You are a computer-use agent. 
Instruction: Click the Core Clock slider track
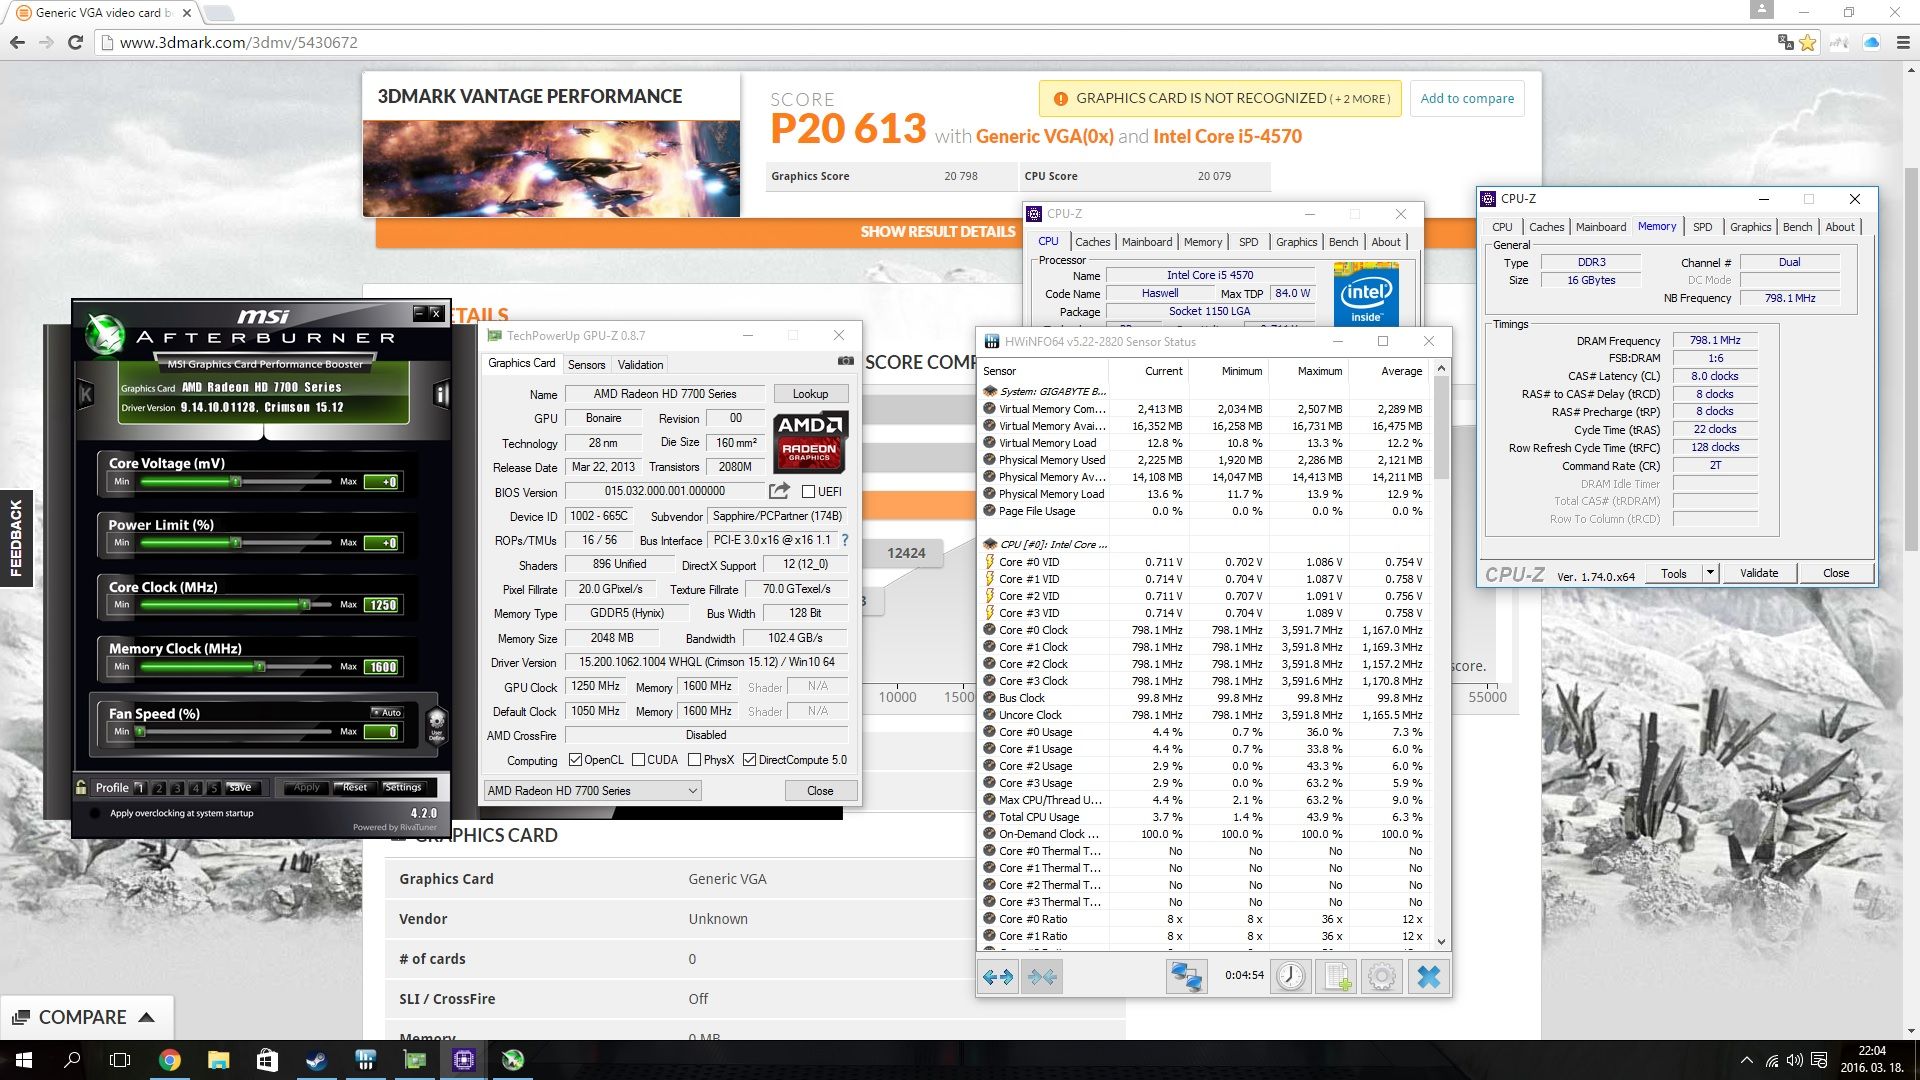(x=235, y=604)
